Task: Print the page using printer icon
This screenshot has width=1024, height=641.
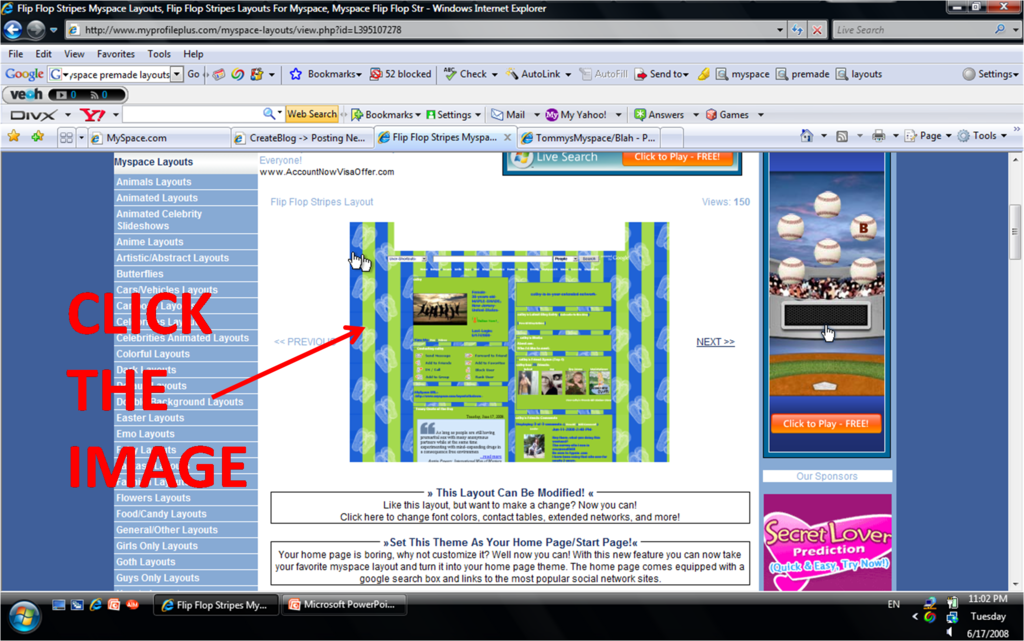Action: (879, 136)
